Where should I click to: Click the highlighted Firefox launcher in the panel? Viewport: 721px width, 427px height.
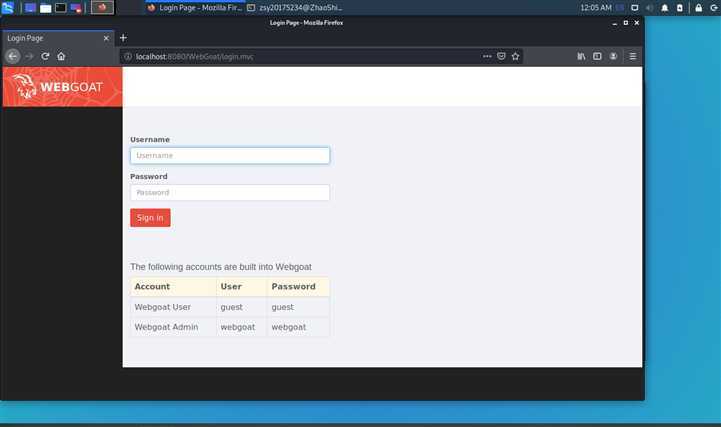pos(102,7)
